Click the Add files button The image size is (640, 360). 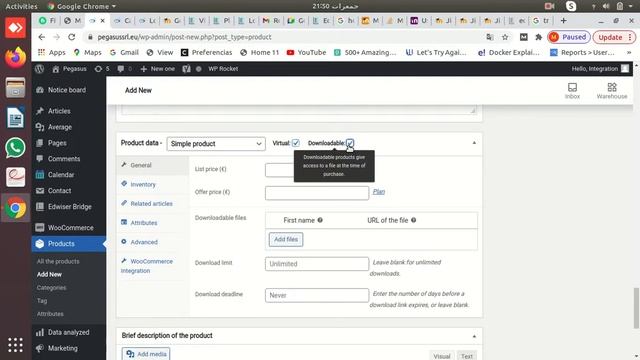(x=286, y=240)
